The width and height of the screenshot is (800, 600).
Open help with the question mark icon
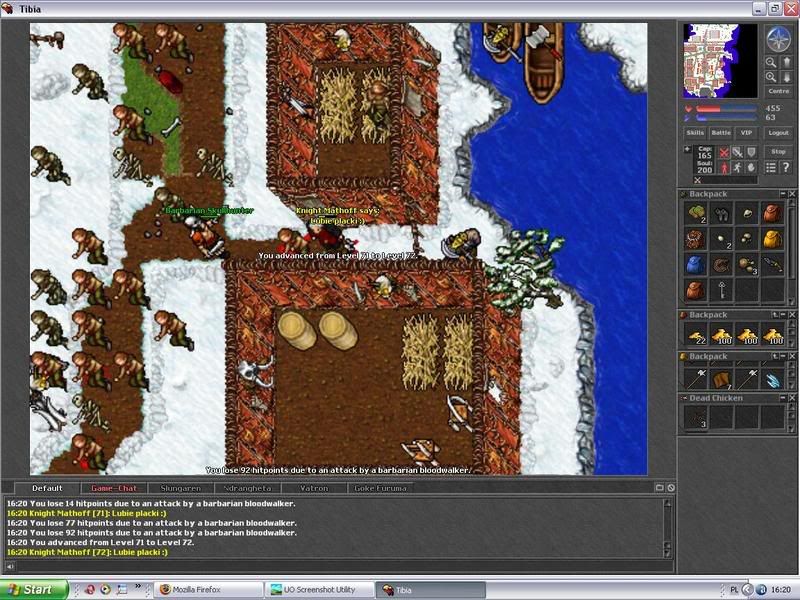[786, 167]
